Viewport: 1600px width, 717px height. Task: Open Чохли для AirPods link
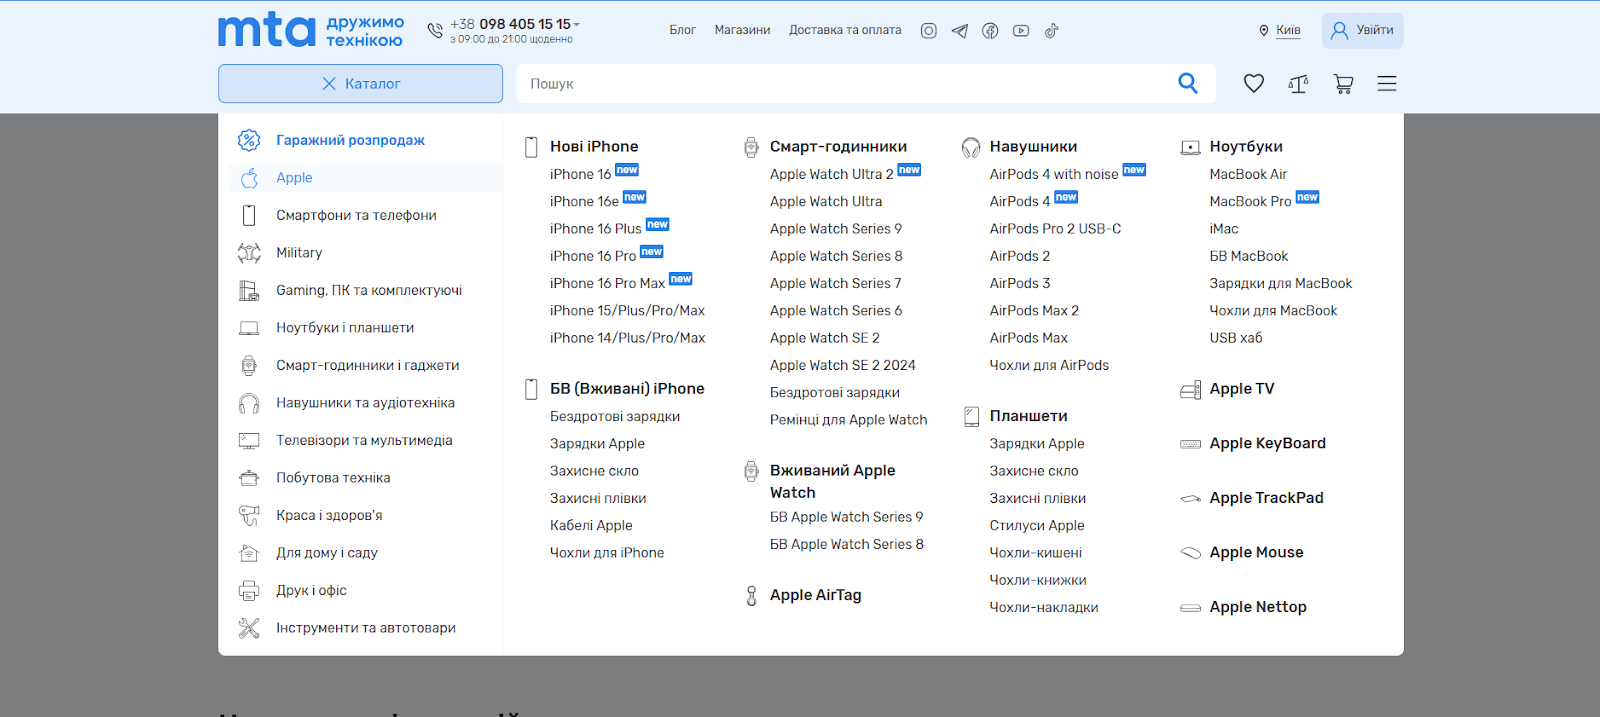(1049, 365)
